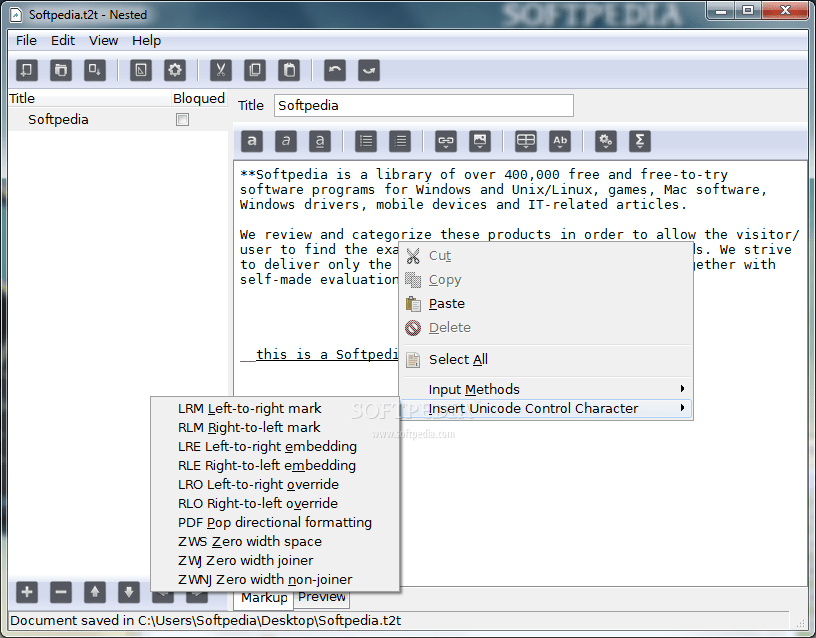Viewport: 816px width, 638px height.
Task: Click the undo arrow icon
Action: [x=335, y=70]
